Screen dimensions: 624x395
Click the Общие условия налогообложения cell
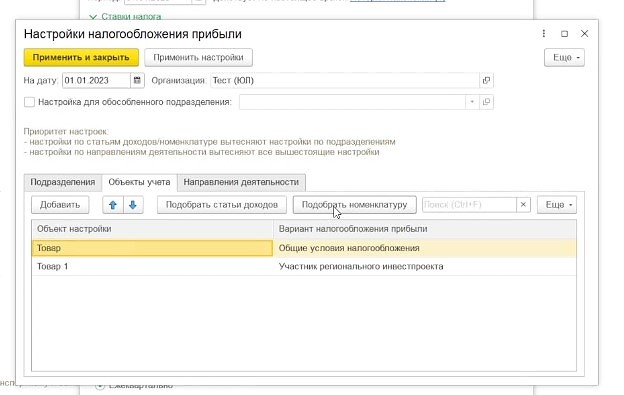(425, 248)
